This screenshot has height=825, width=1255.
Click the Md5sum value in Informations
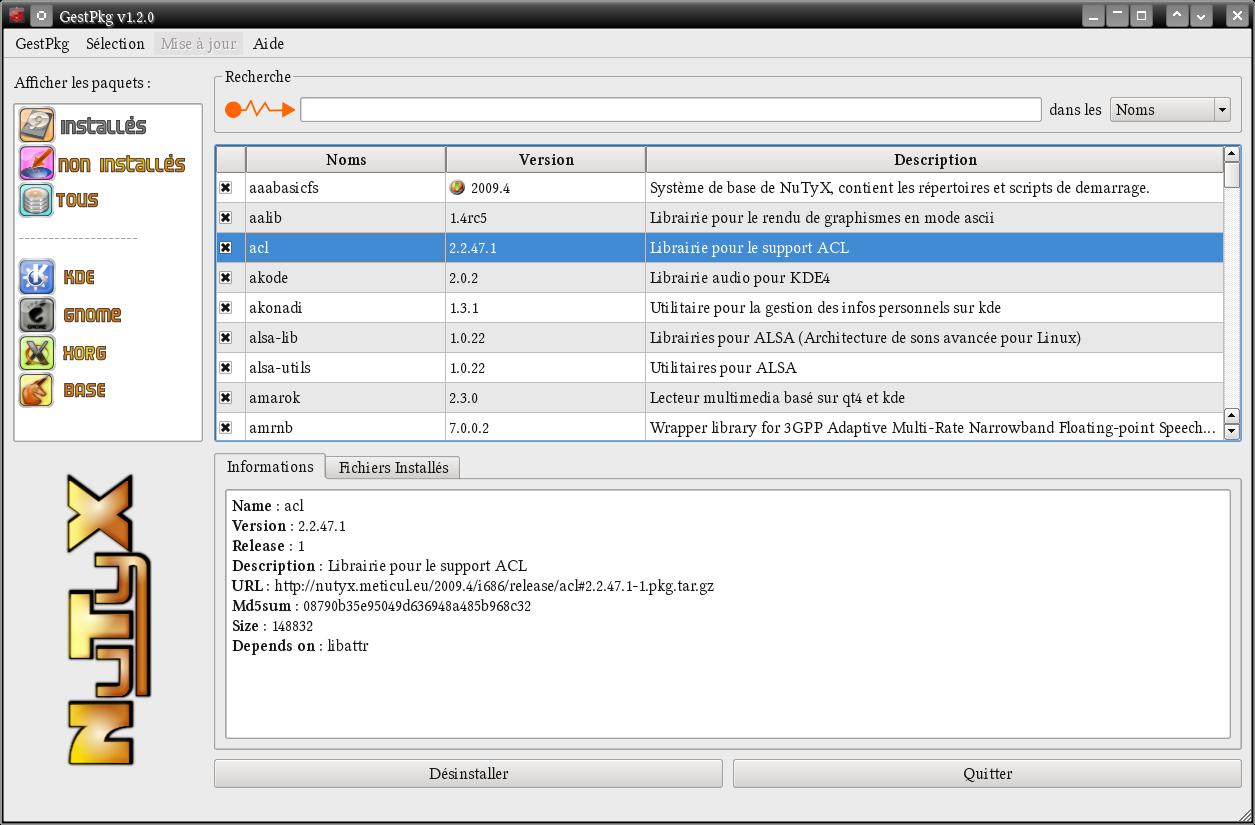point(417,606)
